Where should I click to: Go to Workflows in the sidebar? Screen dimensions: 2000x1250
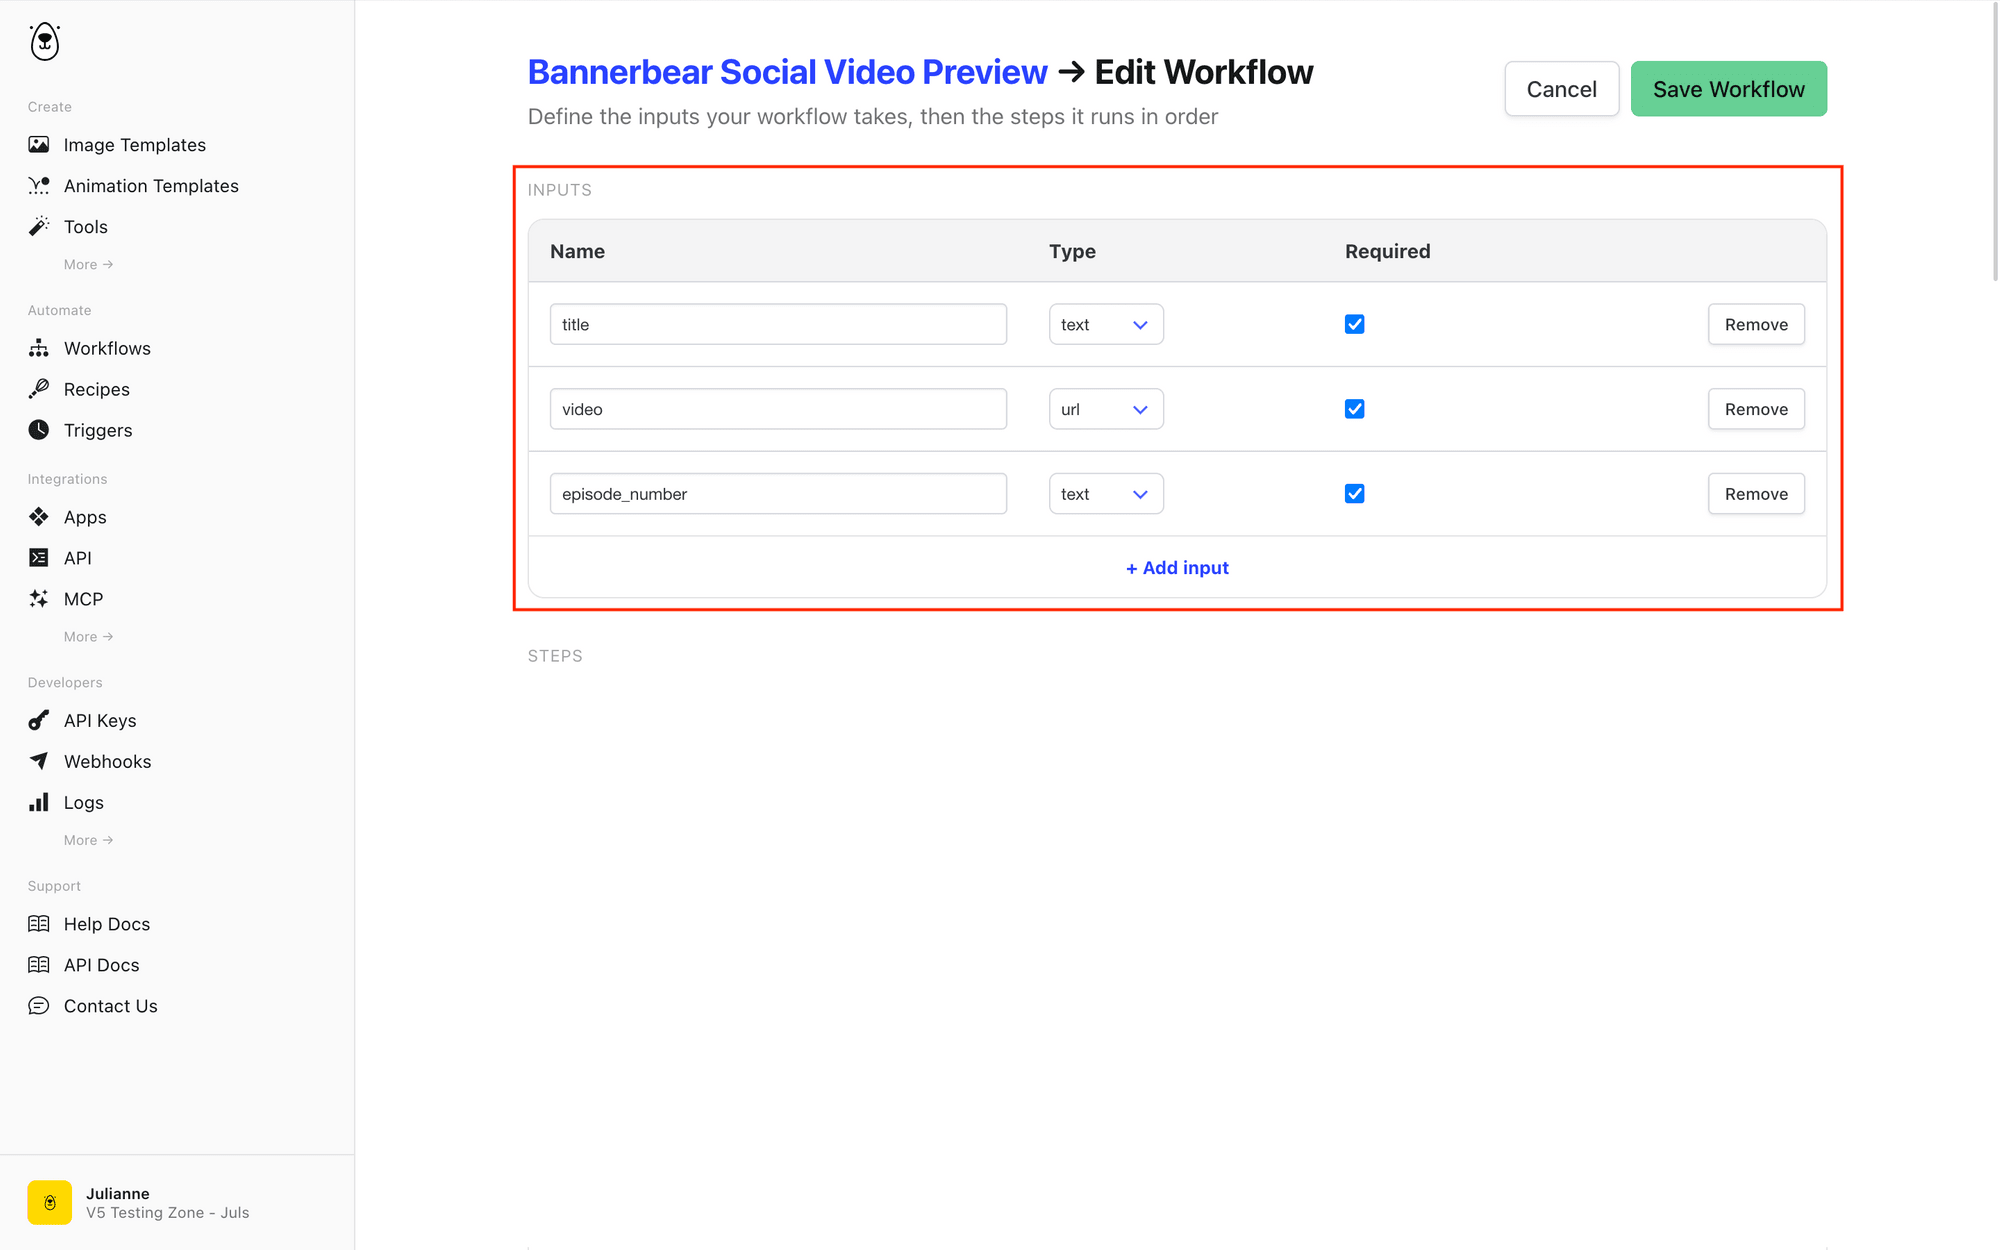click(107, 348)
